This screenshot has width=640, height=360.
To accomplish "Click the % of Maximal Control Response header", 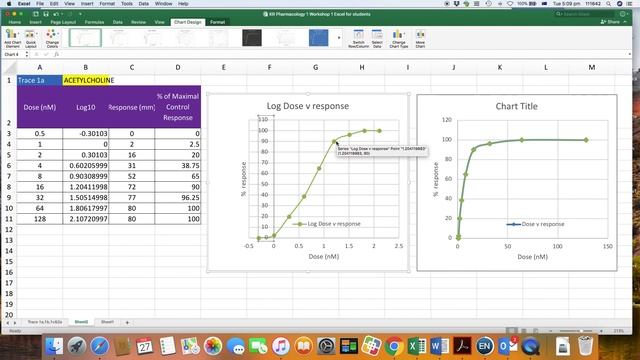I will pos(178,107).
